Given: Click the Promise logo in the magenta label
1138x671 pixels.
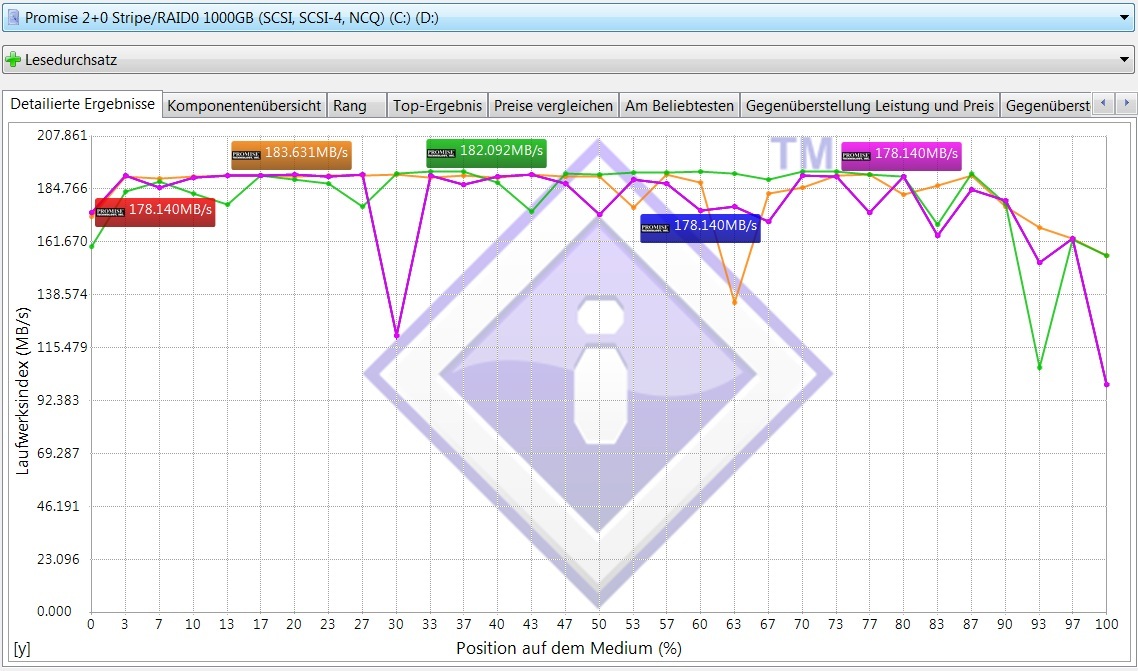Looking at the screenshot, I should [x=856, y=155].
